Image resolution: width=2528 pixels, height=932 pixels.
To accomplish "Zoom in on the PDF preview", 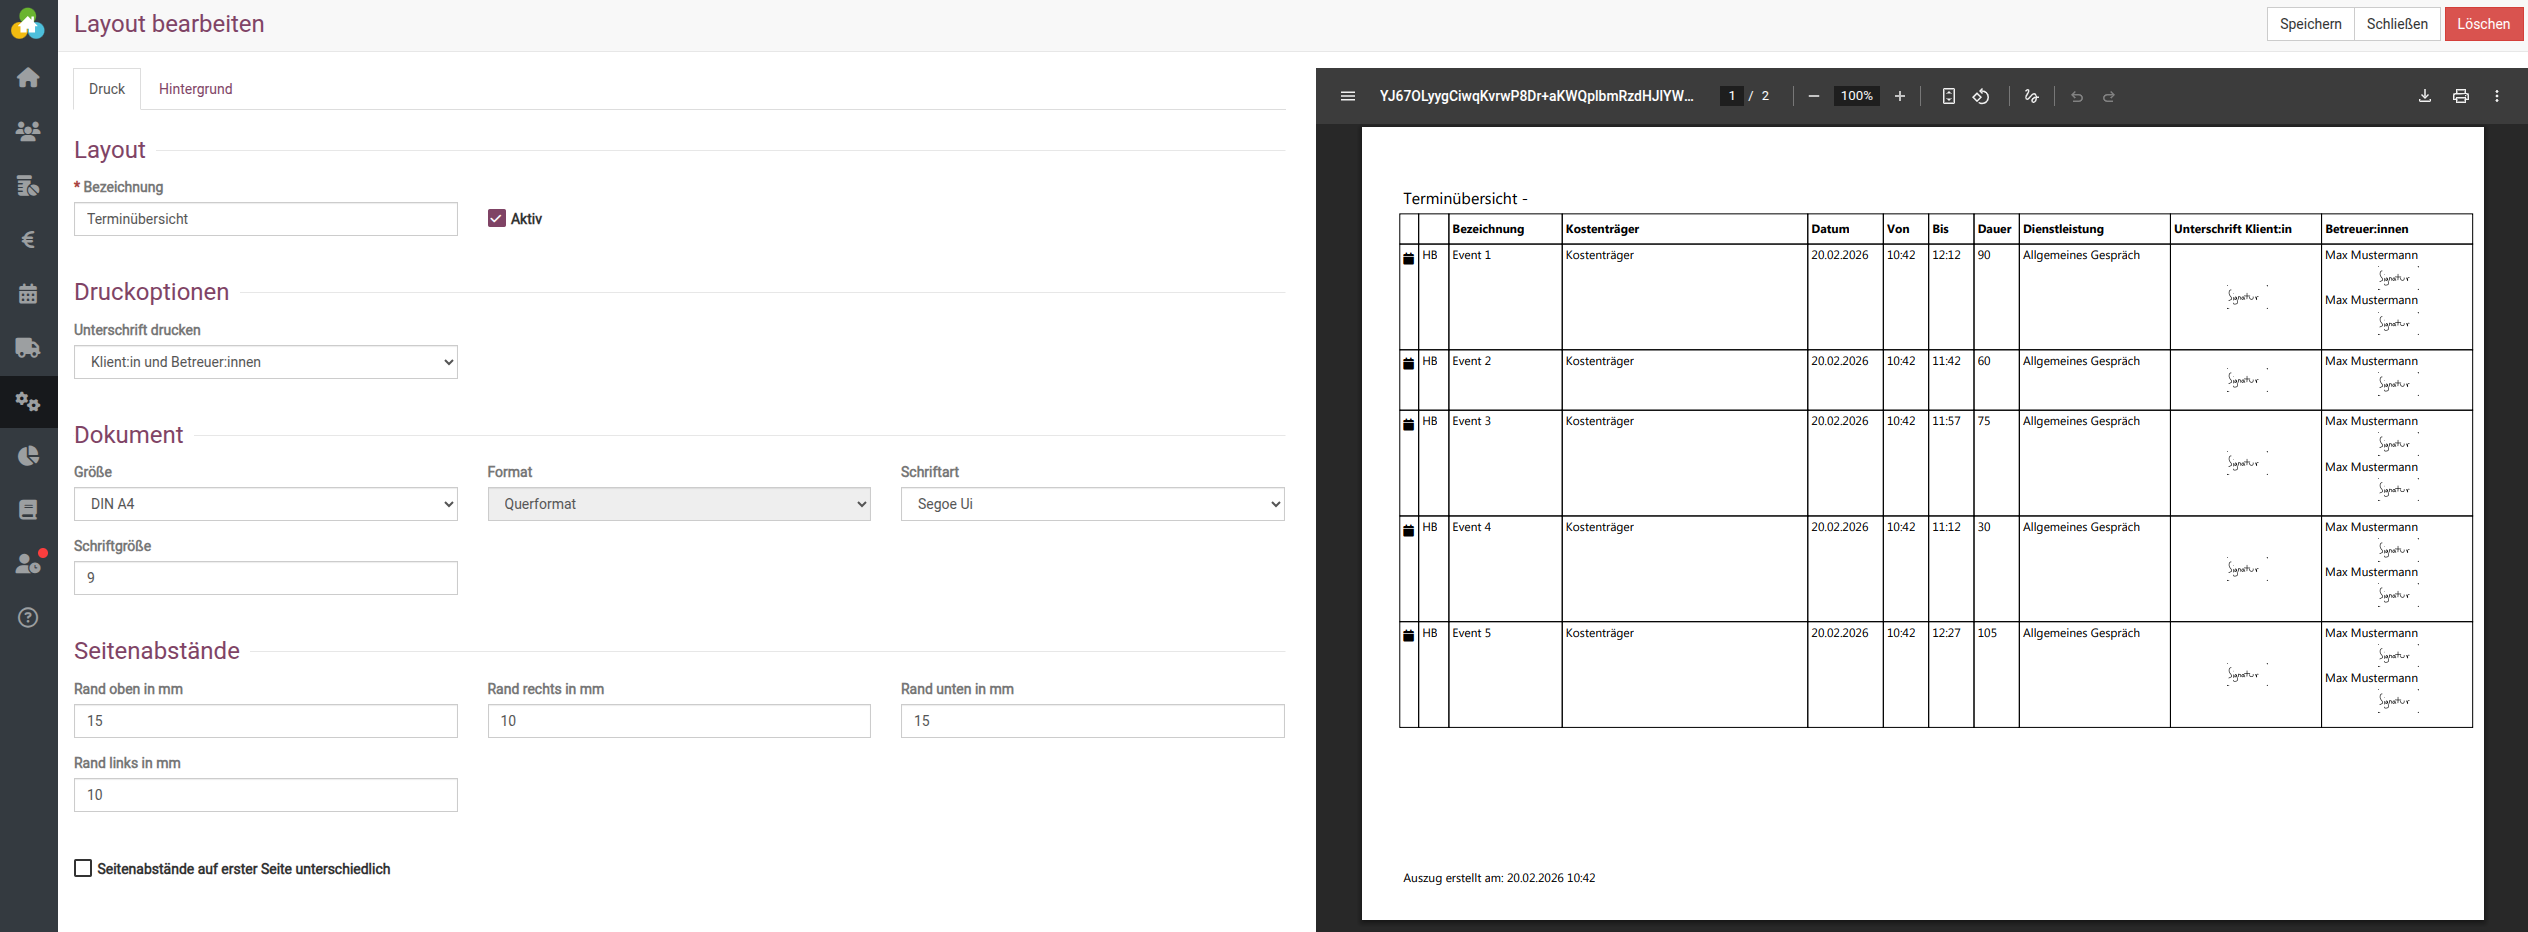I will click(1899, 96).
